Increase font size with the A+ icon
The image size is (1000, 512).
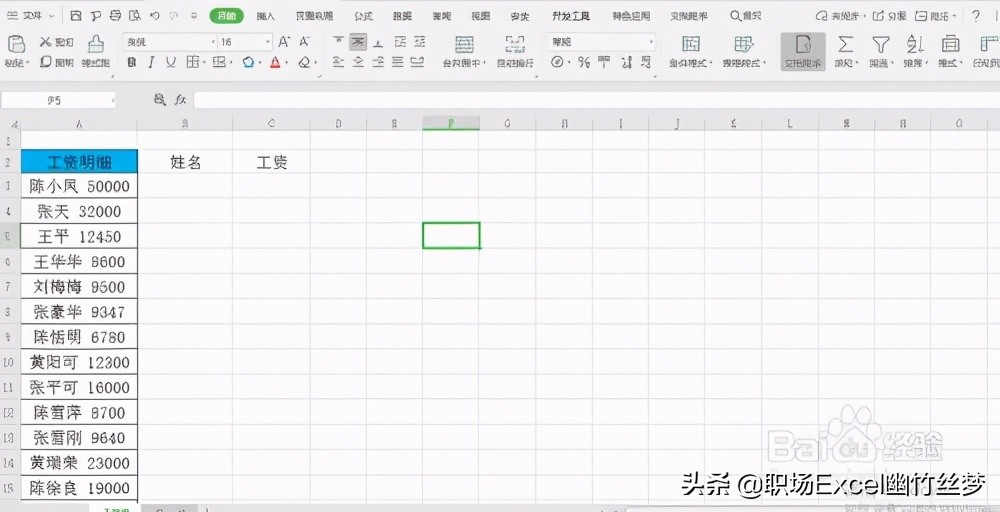click(284, 41)
